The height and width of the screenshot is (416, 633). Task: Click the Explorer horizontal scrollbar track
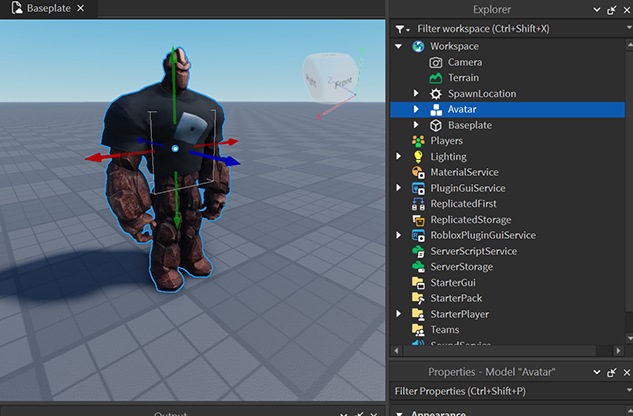coord(507,351)
